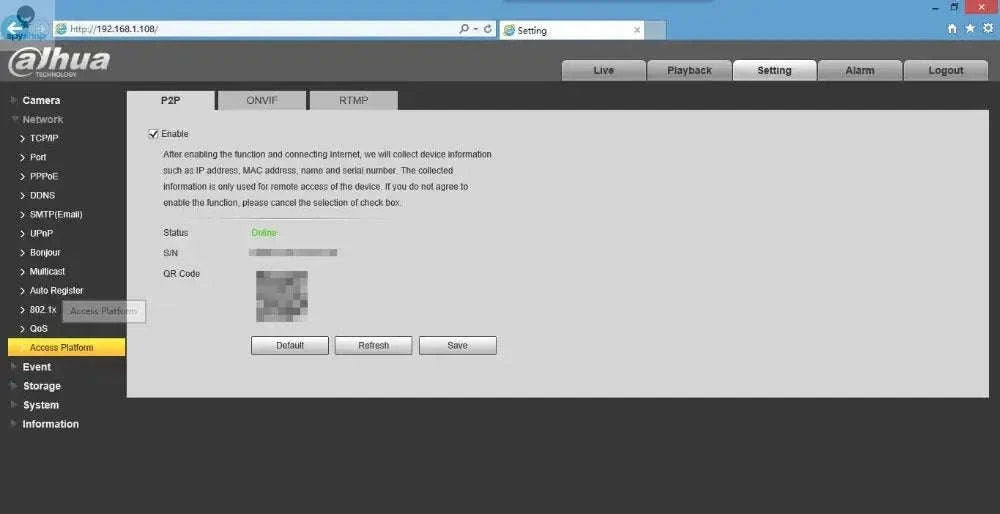
Task: Click the Dahua logo
Action: pyautogui.click(x=58, y=62)
